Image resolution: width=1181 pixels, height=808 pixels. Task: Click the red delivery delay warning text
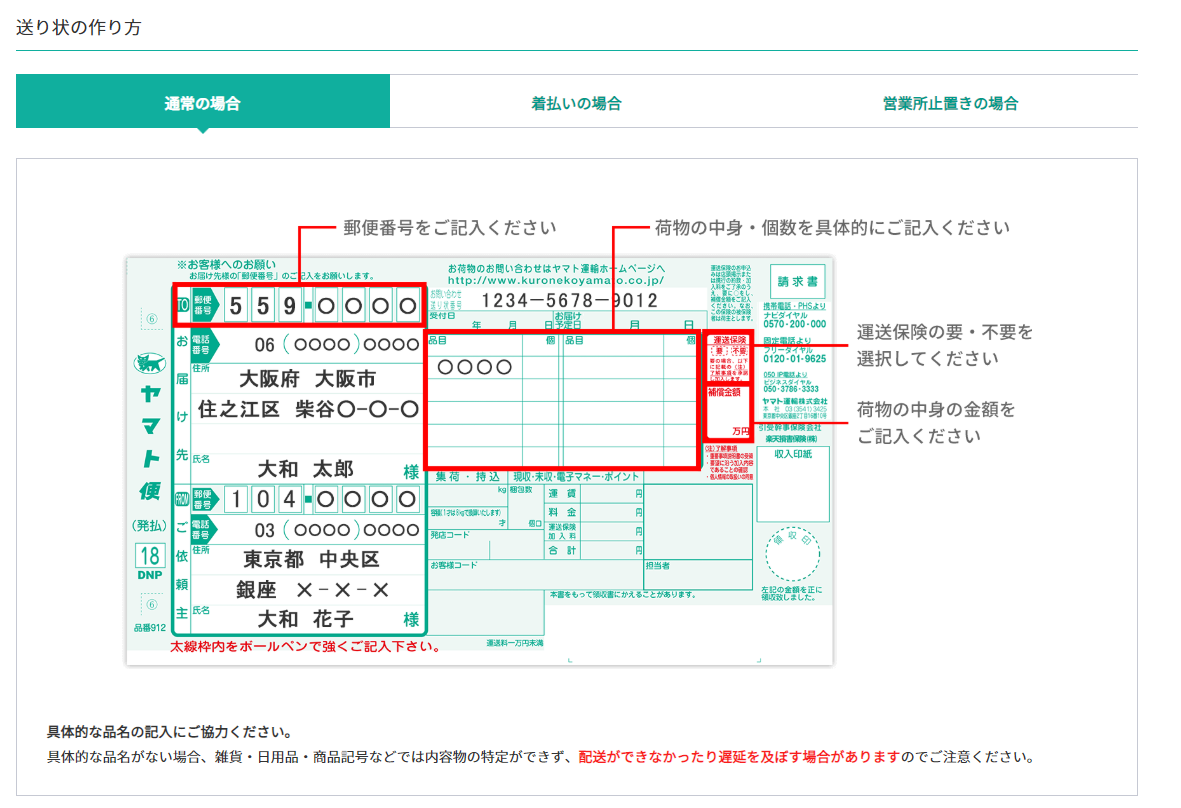pyautogui.click(x=739, y=757)
